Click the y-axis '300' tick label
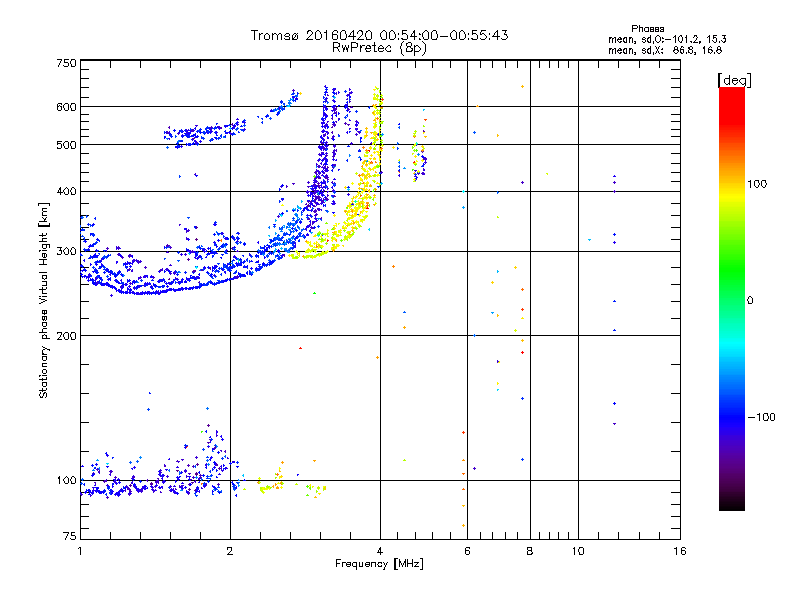Viewport: 800px width, 600px height. 66,252
